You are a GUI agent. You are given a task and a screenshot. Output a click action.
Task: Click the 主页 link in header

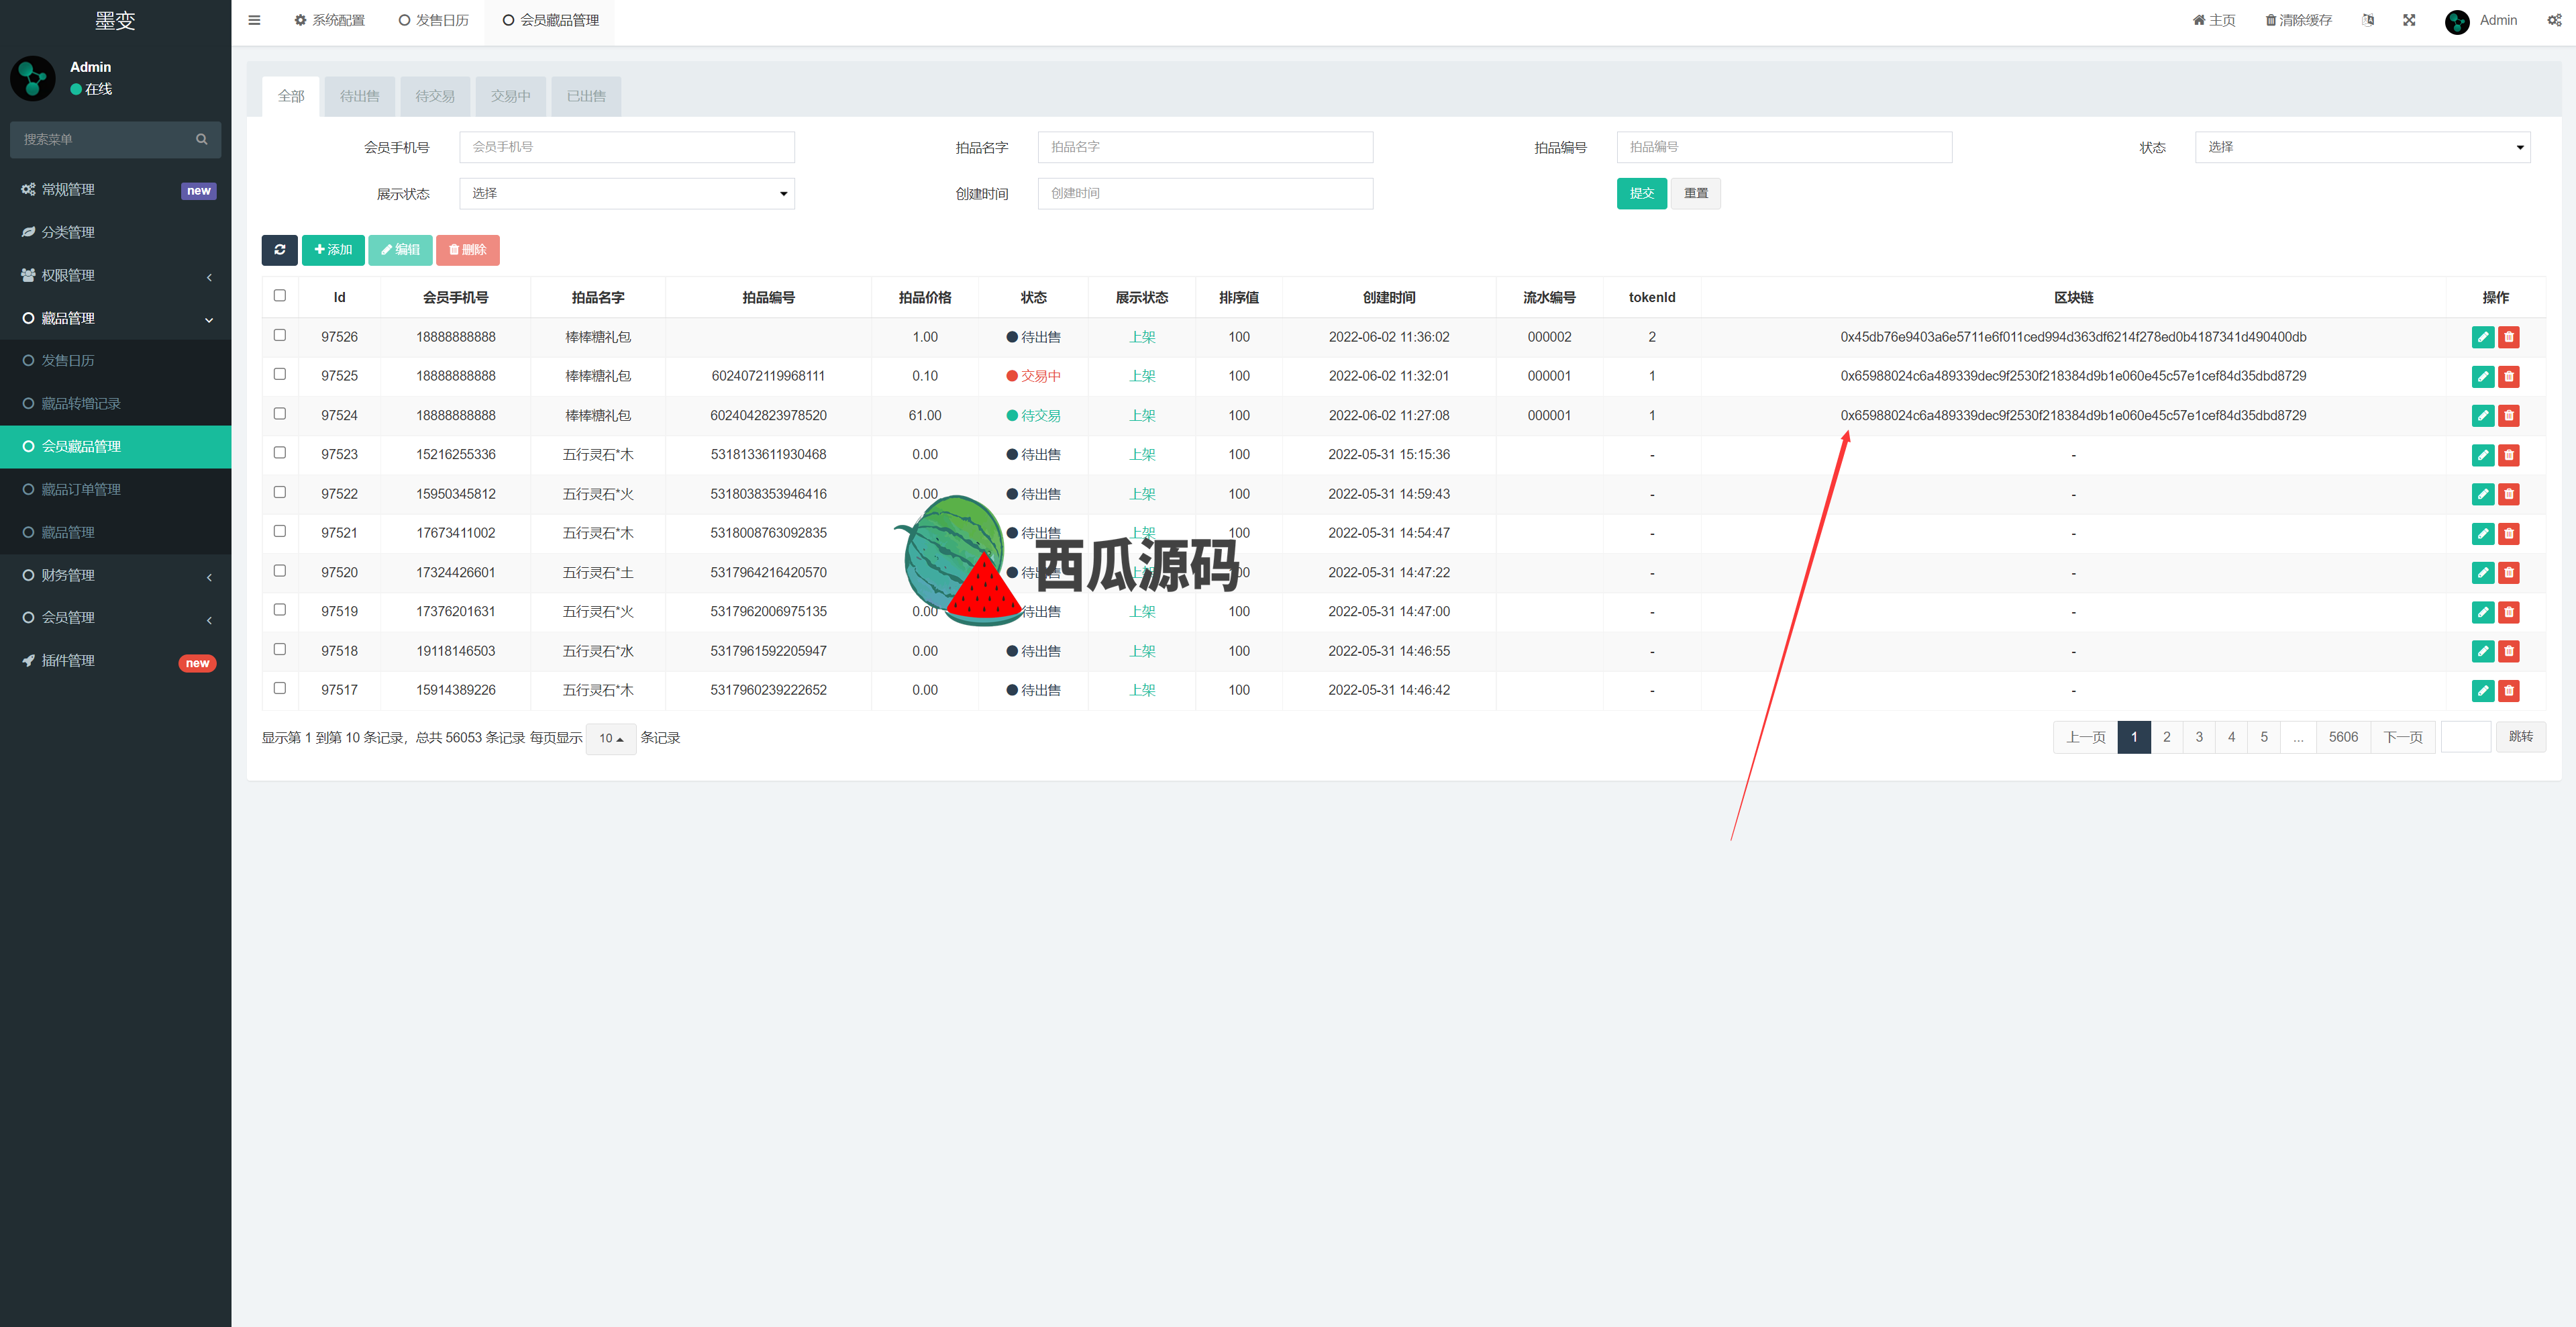point(2214,20)
